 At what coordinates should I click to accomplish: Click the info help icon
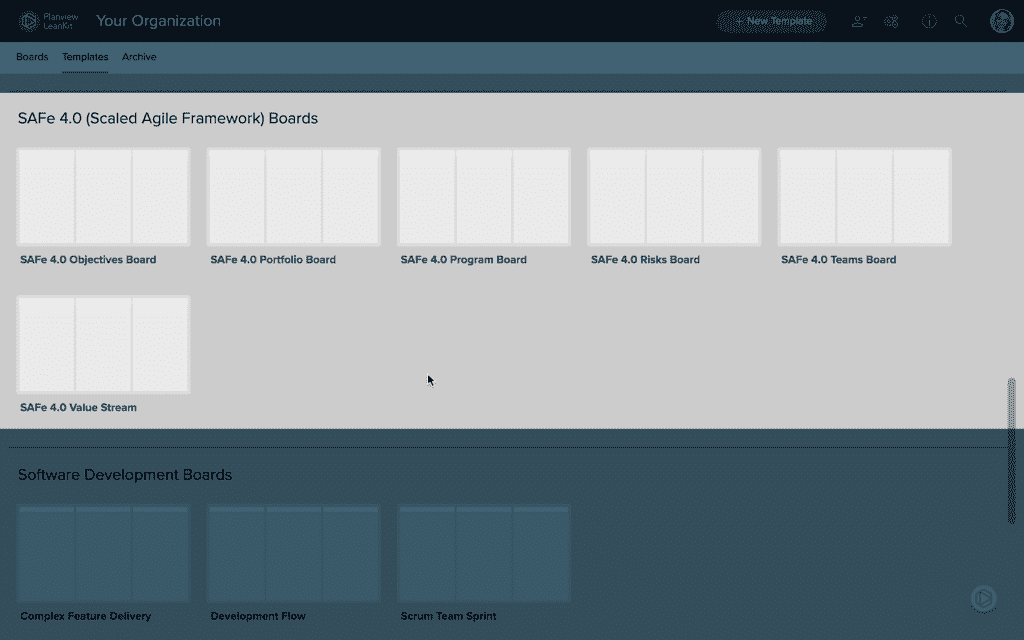tap(929, 22)
